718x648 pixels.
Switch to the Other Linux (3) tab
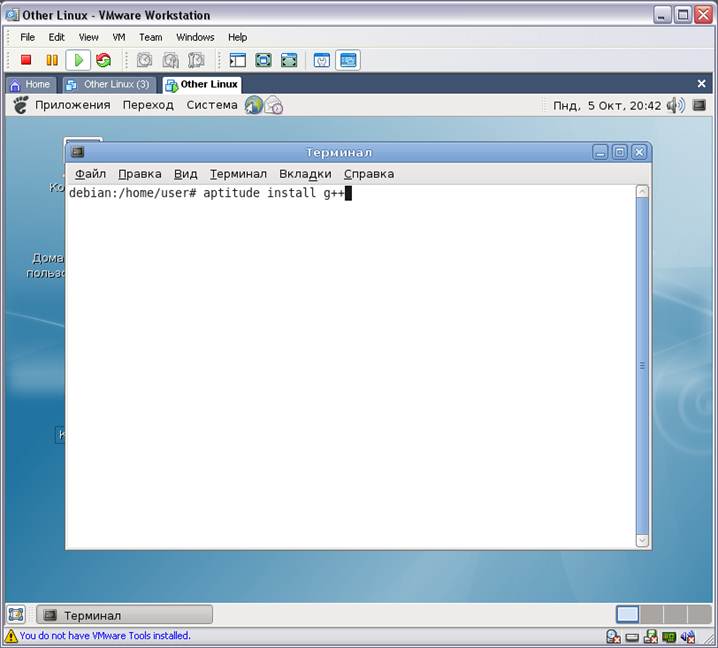click(x=109, y=85)
